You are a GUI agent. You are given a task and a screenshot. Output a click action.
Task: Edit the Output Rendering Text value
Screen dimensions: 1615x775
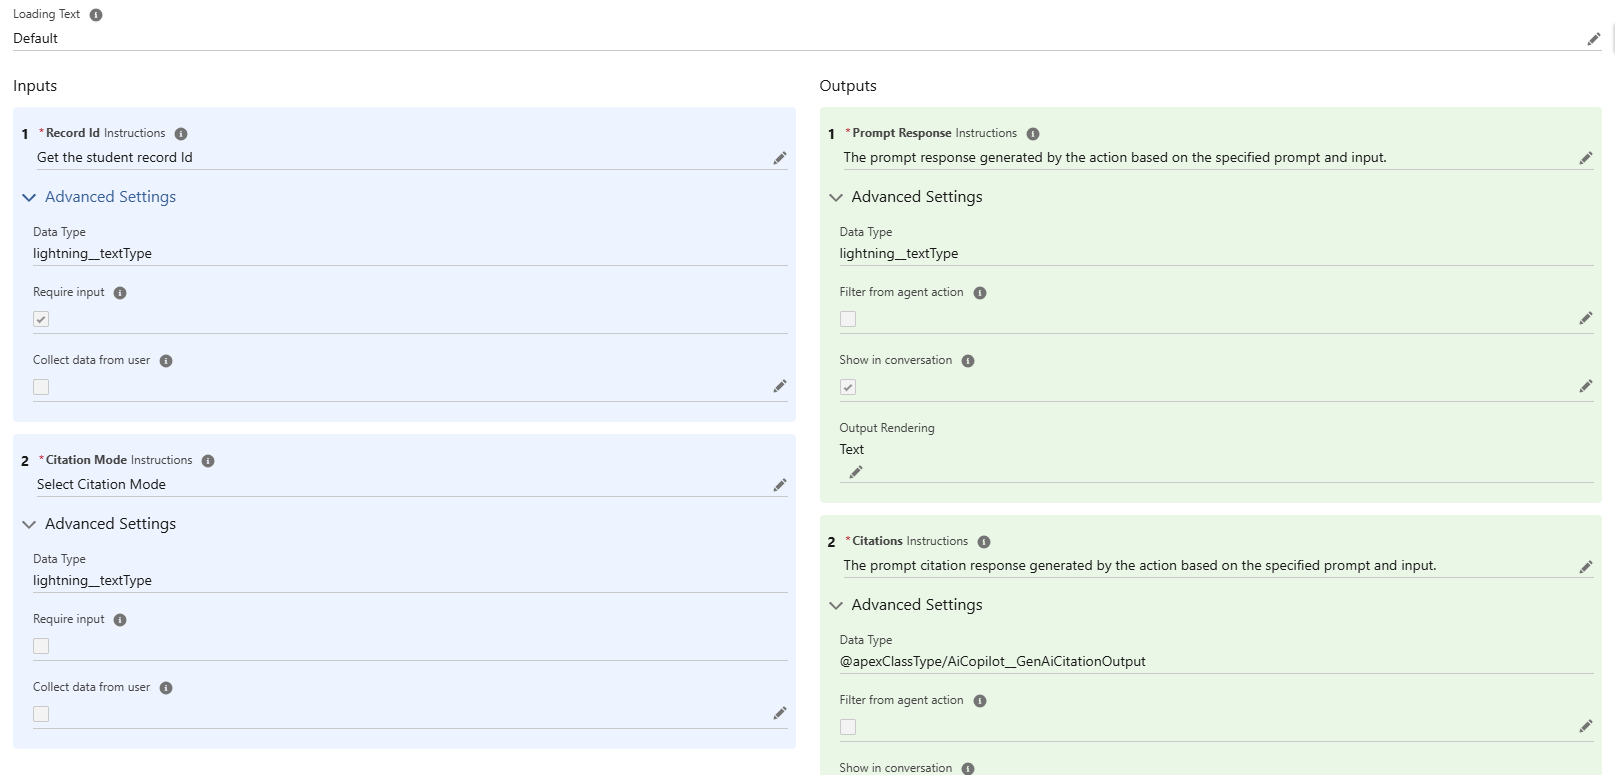855,472
